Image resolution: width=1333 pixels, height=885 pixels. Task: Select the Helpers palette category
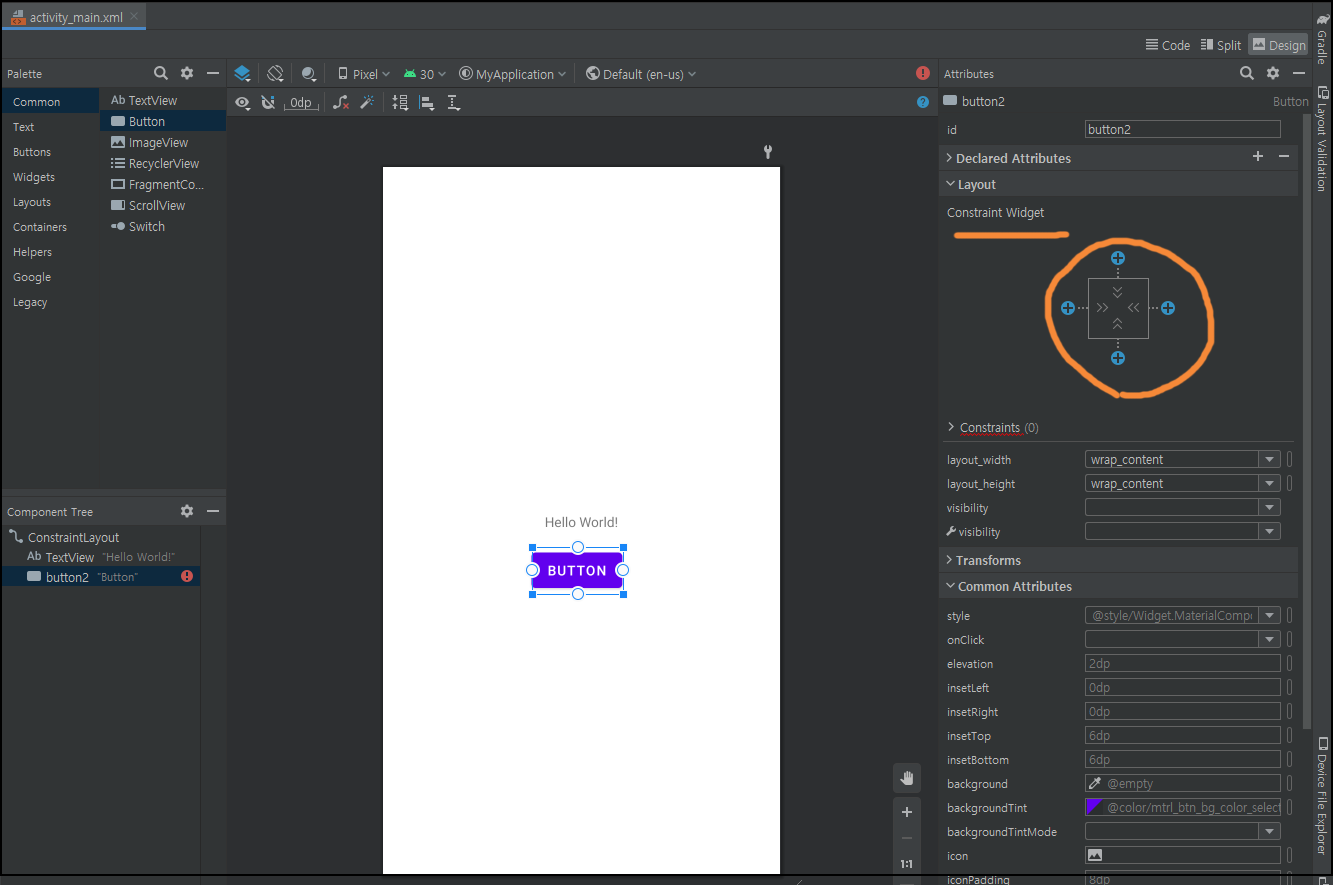tap(49, 252)
